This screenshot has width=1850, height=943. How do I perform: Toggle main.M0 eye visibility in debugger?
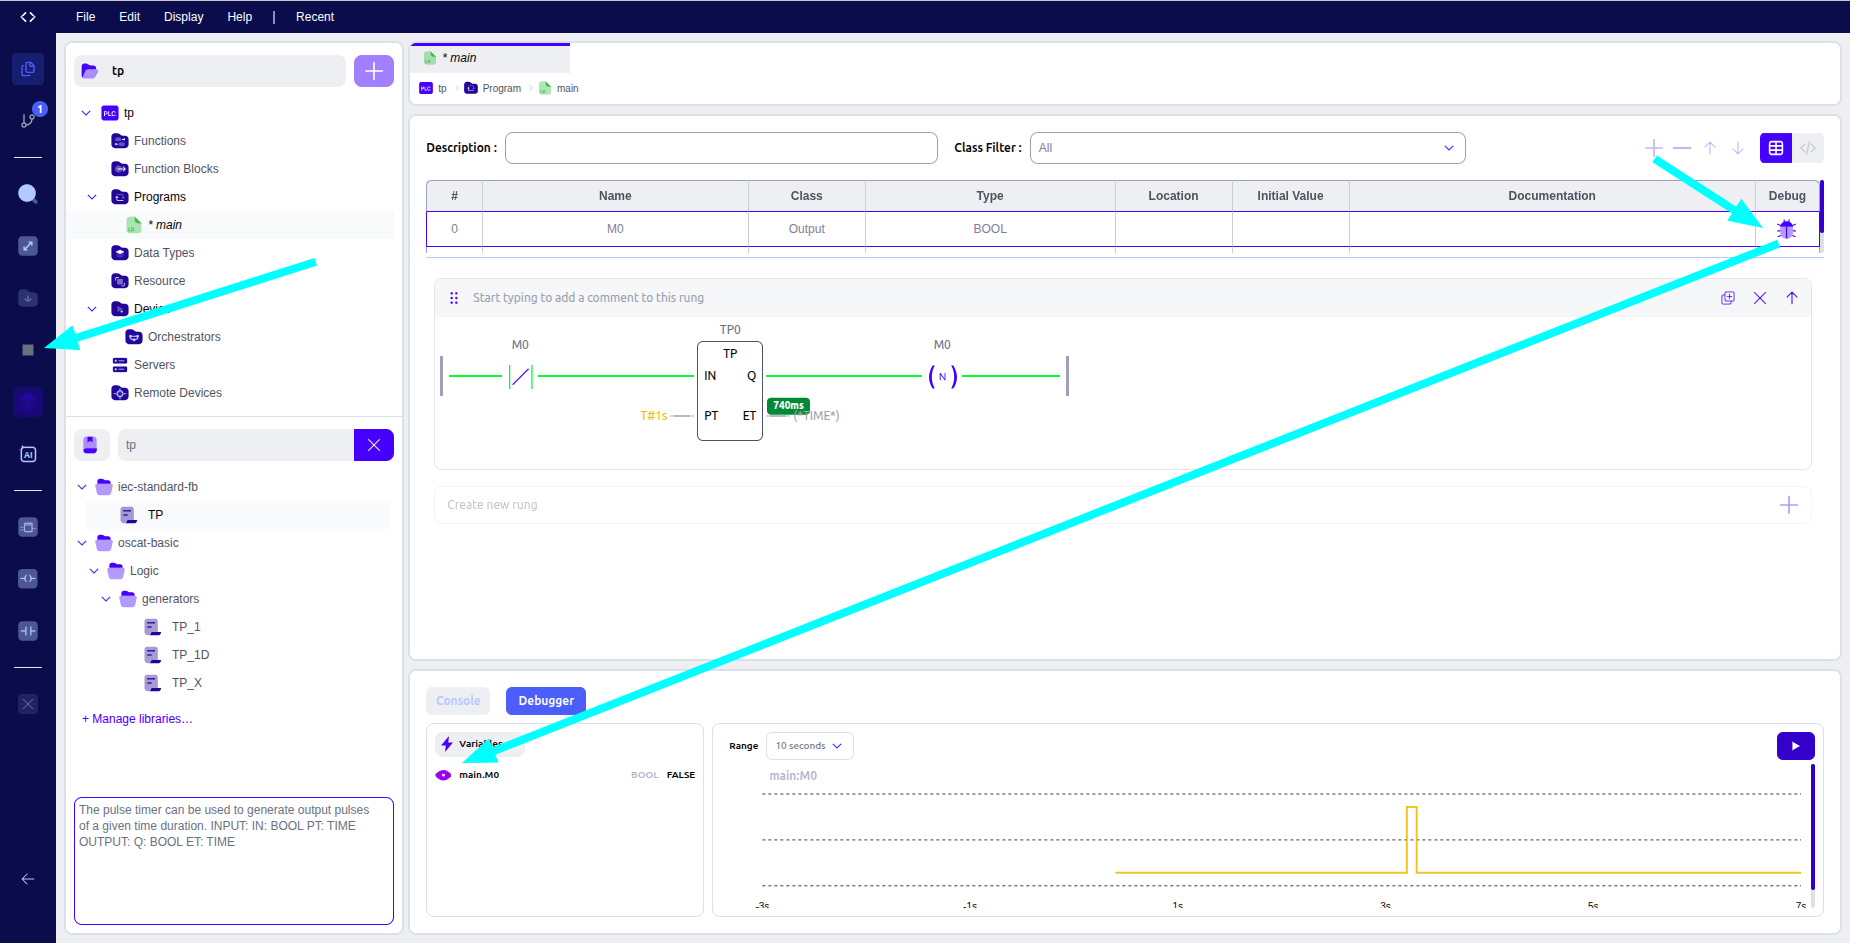coord(443,775)
